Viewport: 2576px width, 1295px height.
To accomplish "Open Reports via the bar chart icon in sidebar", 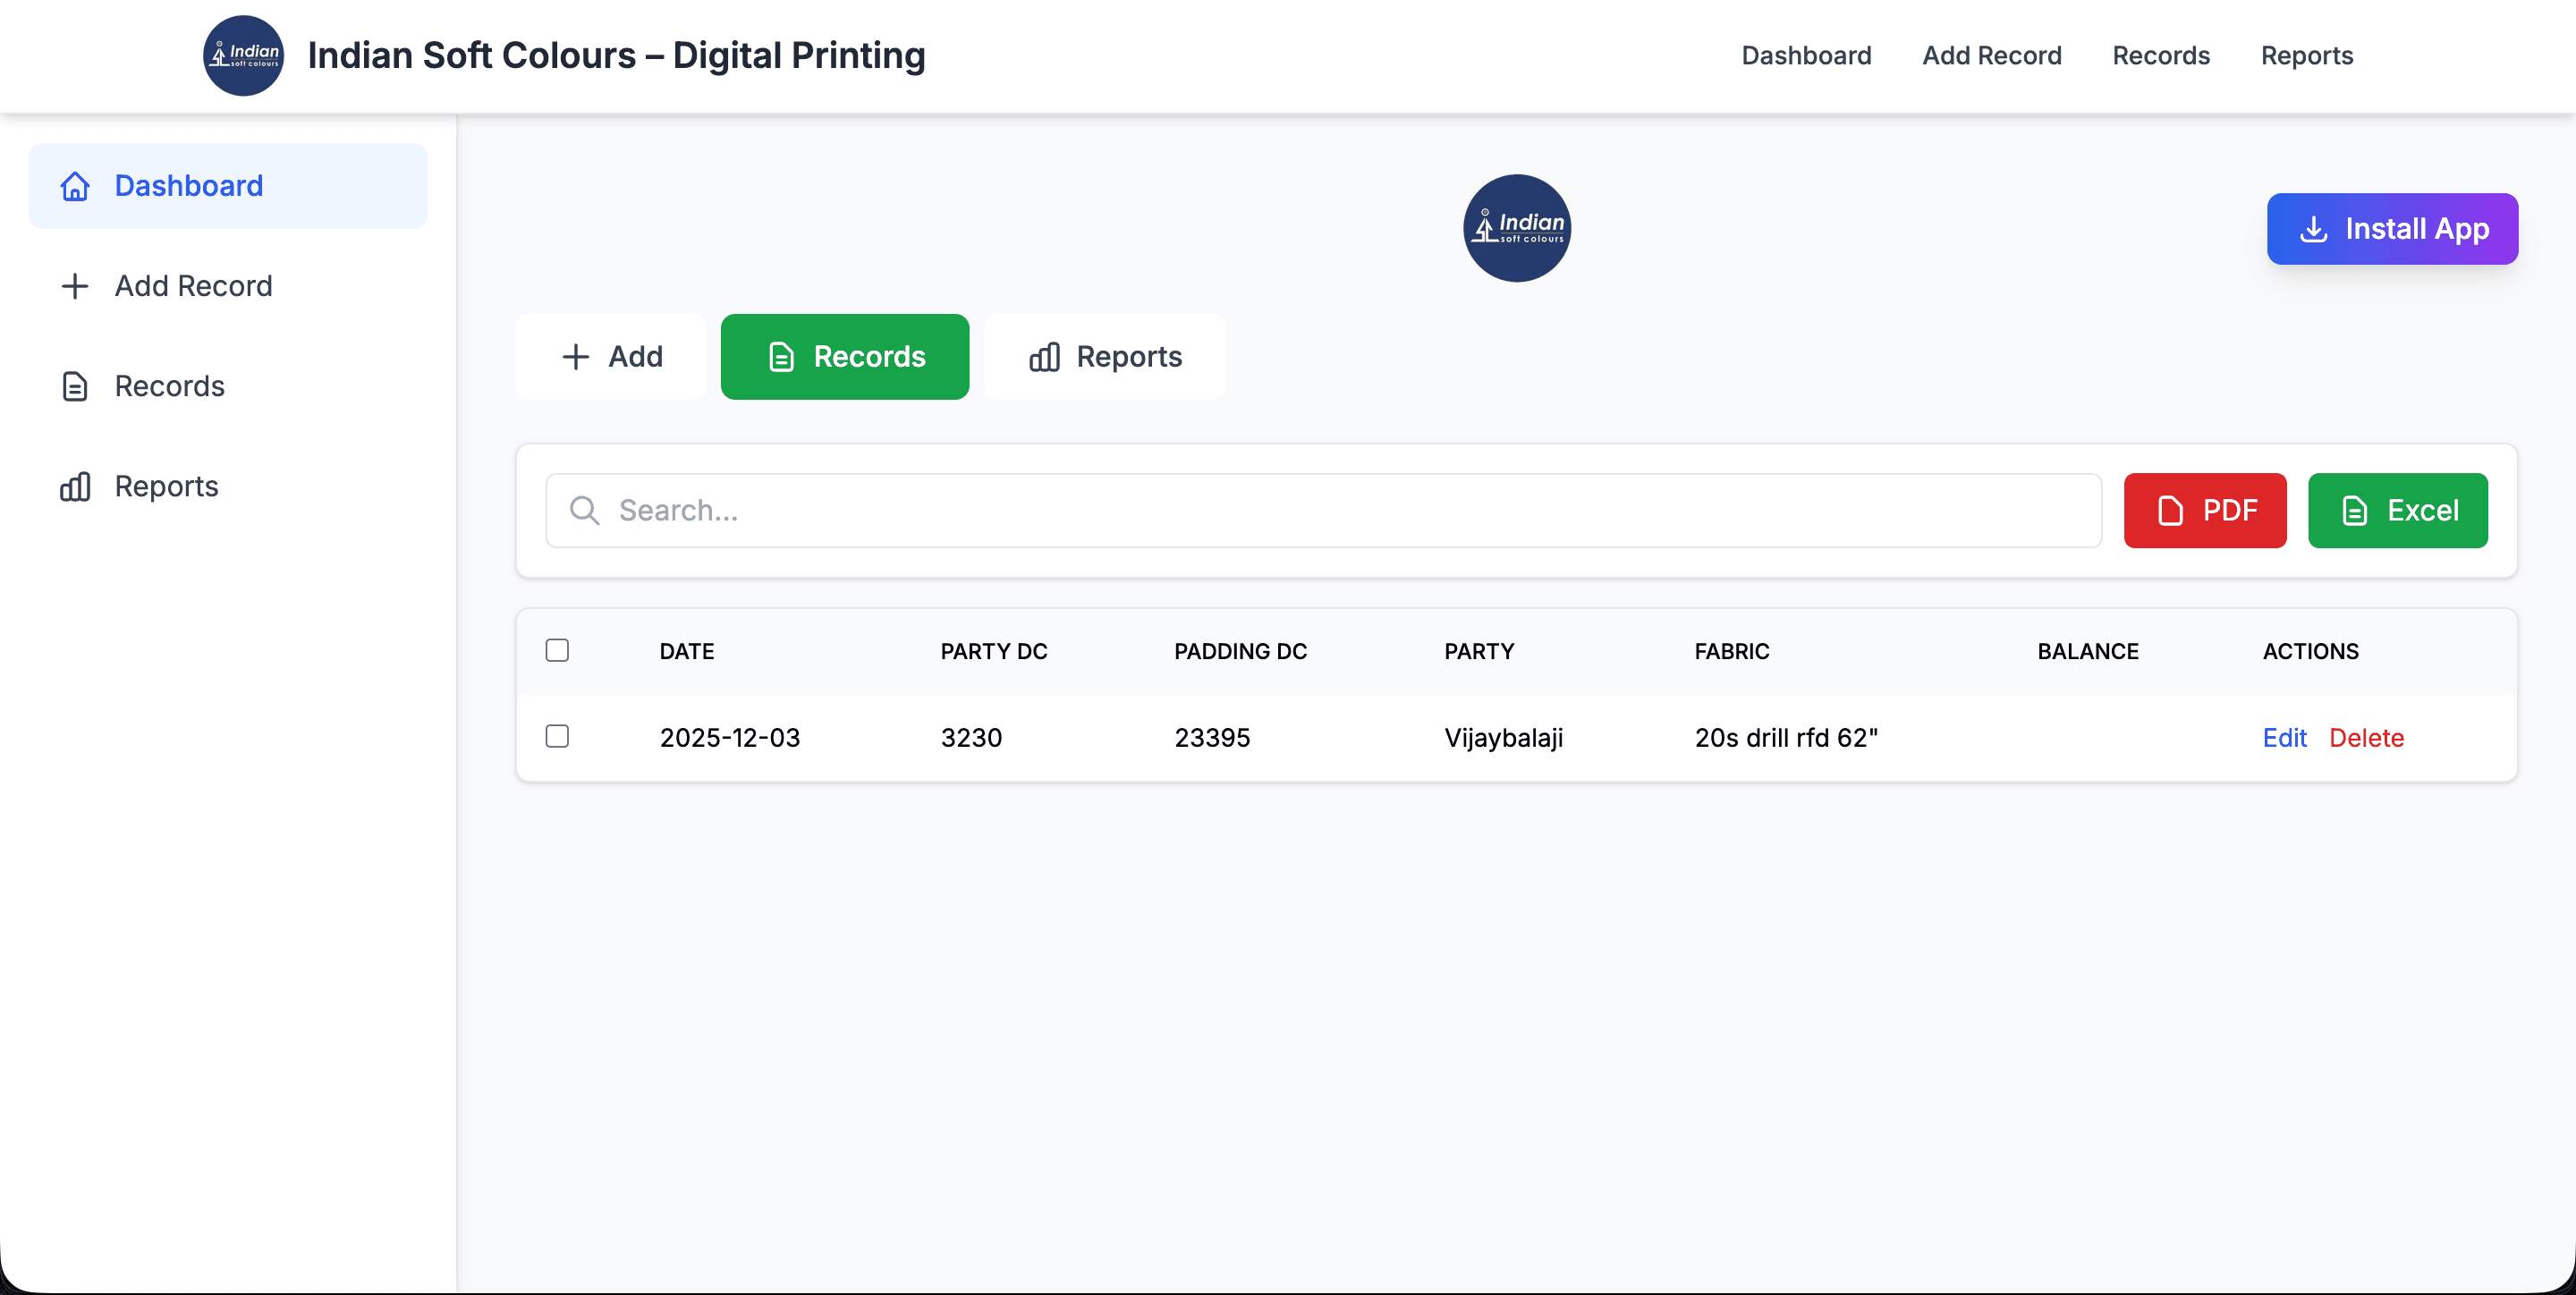I will coord(75,487).
